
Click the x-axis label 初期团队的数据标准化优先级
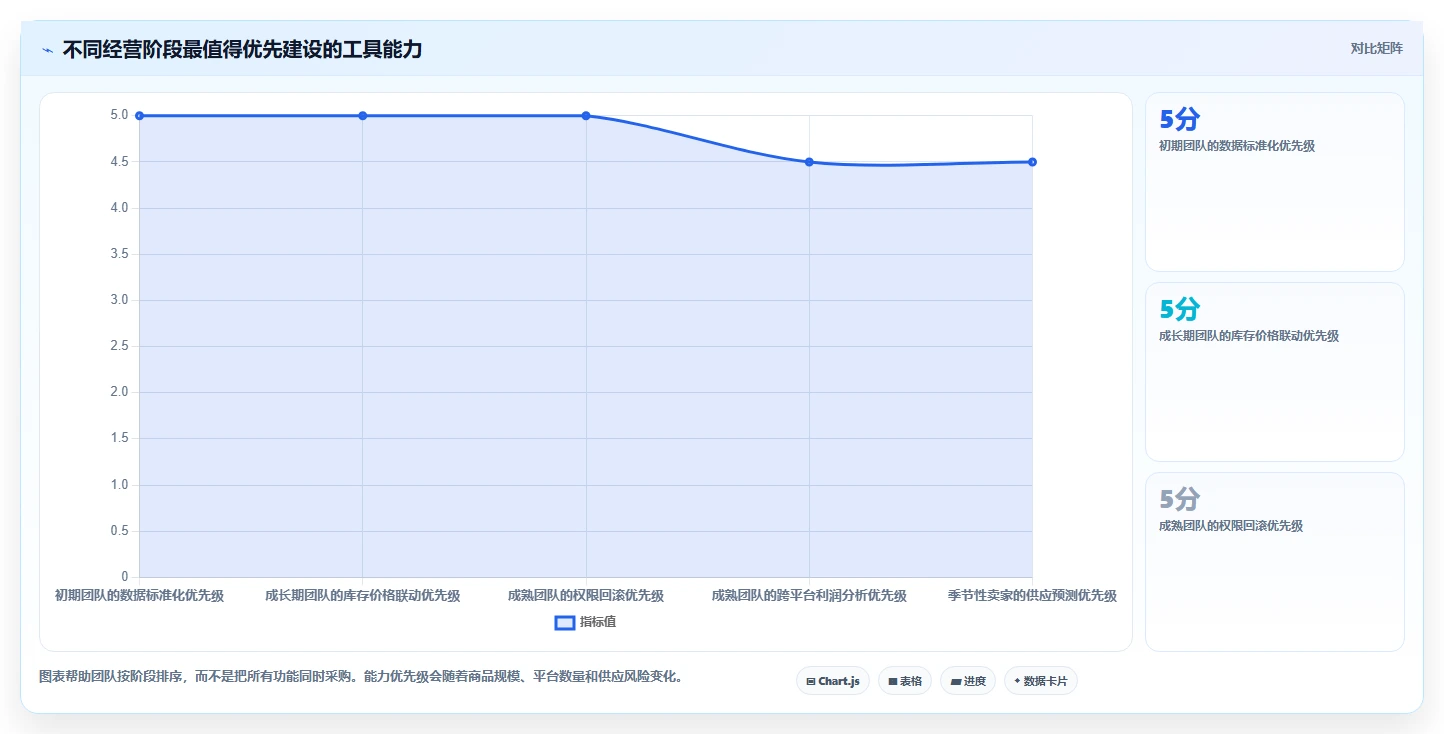[x=139, y=596]
